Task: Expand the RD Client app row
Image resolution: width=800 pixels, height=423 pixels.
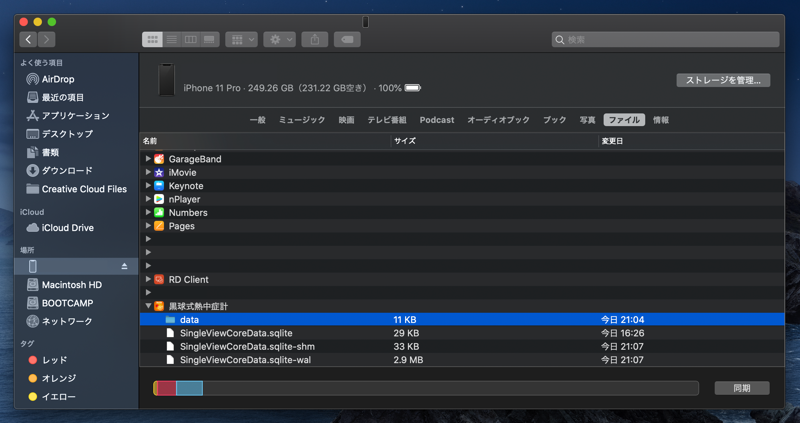Action: coord(148,279)
